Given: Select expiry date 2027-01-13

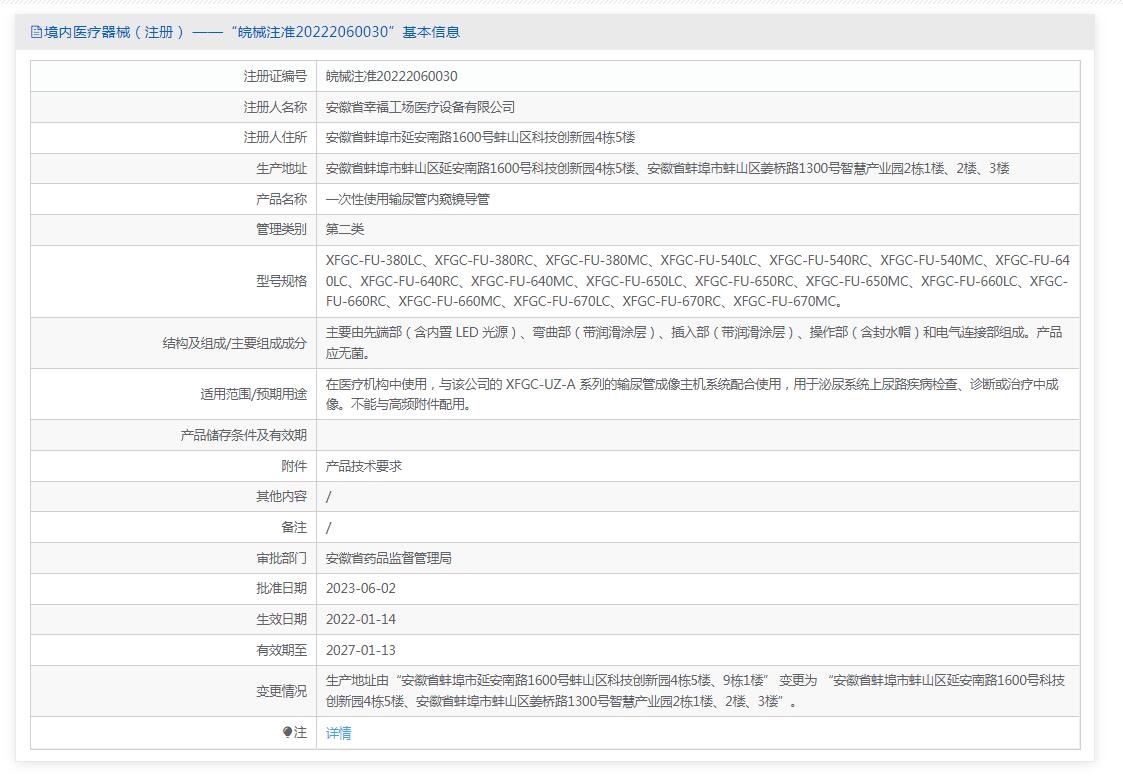Looking at the screenshot, I should pyautogui.click(x=360, y=650).
